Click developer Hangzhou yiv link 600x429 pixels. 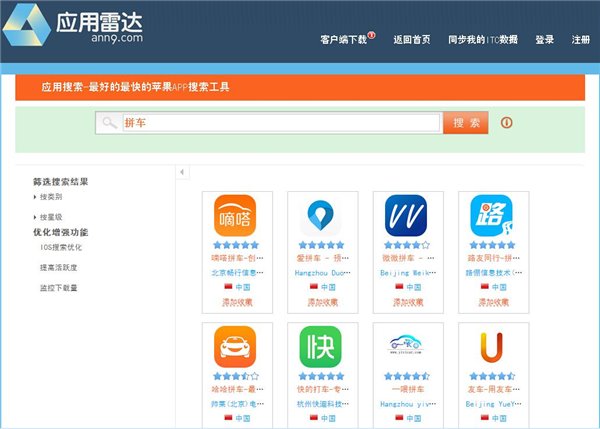(x=408, y=404)
